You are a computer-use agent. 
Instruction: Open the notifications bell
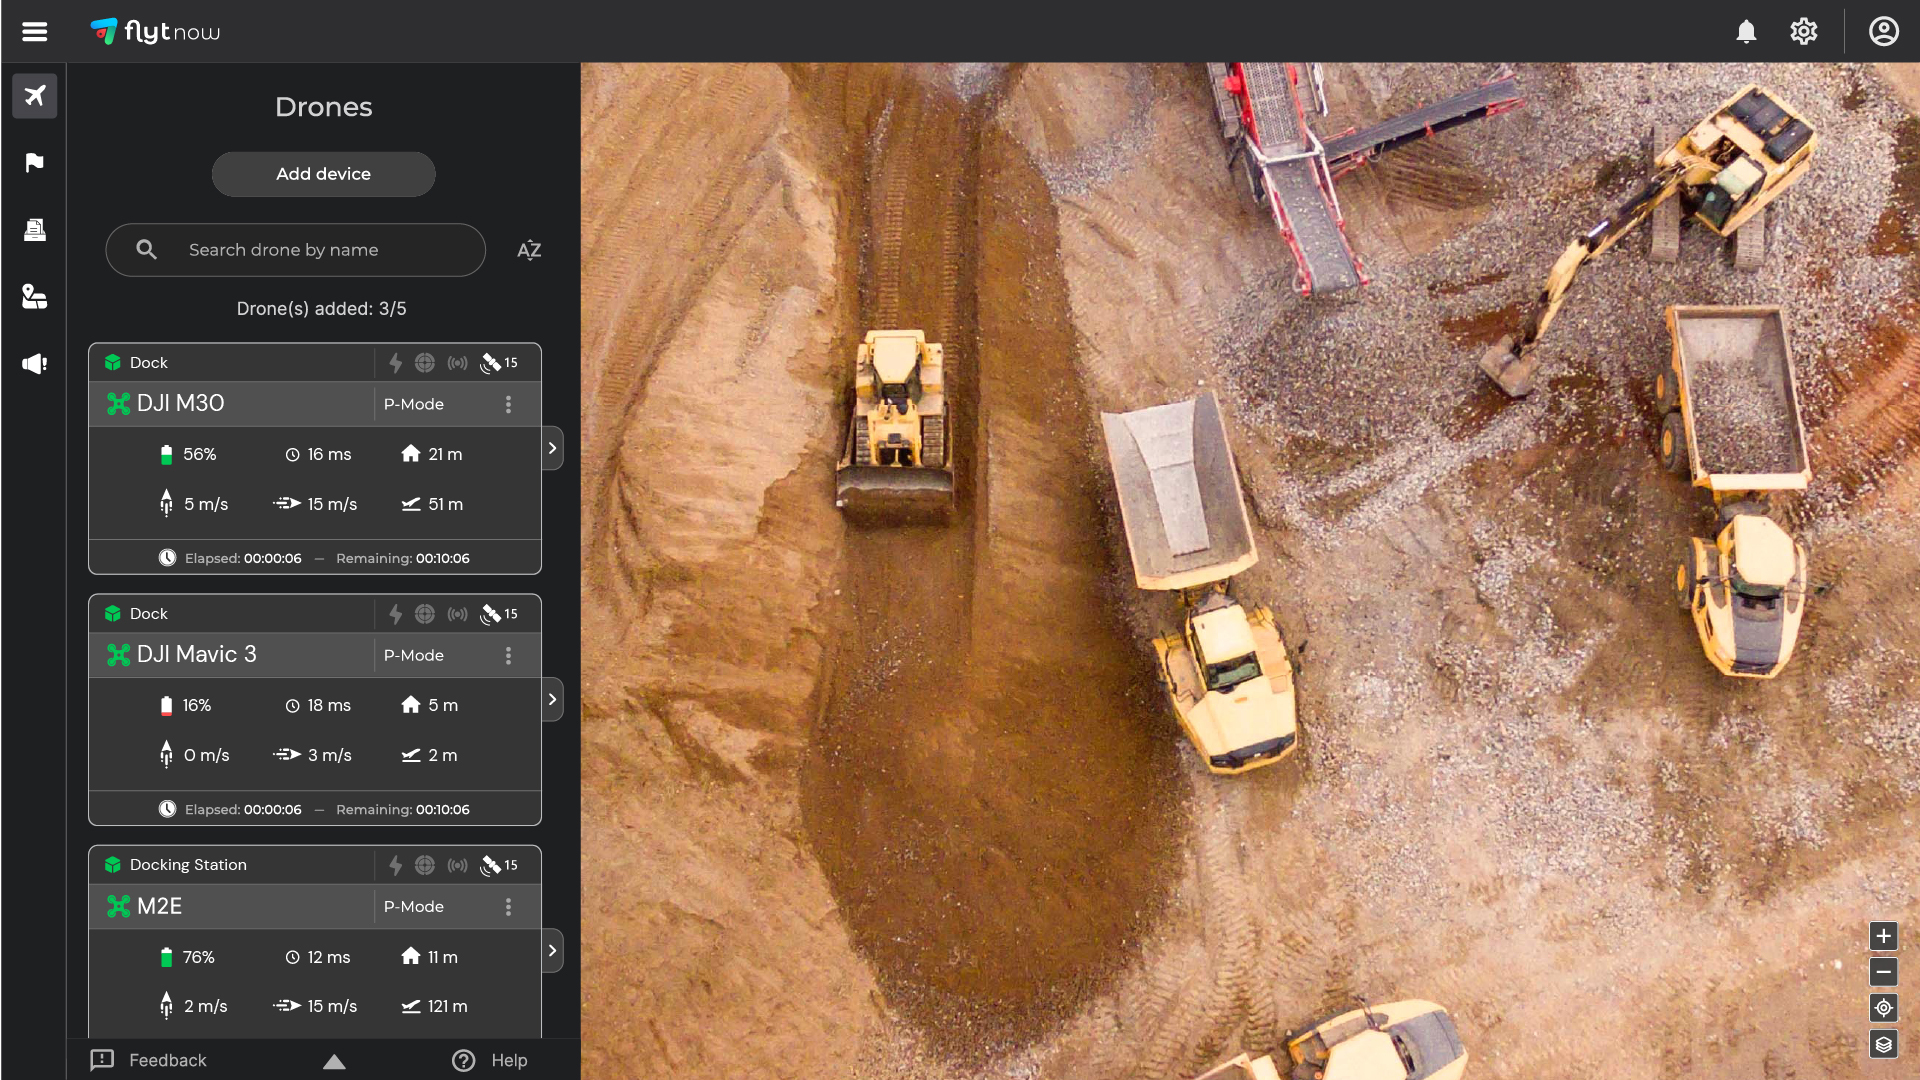tap(1746, 32)
